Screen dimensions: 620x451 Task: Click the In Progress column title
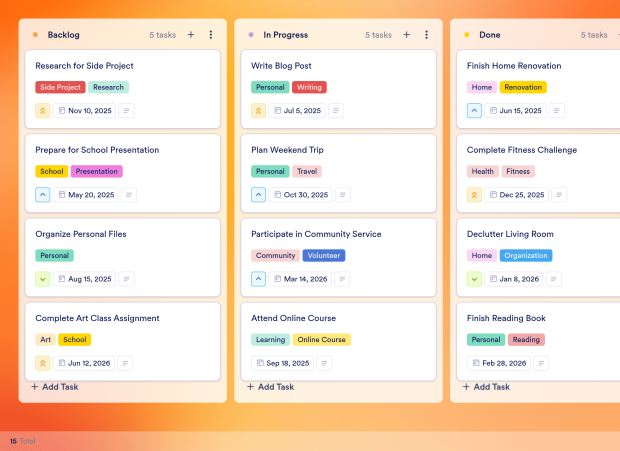[x=285, y=35]
